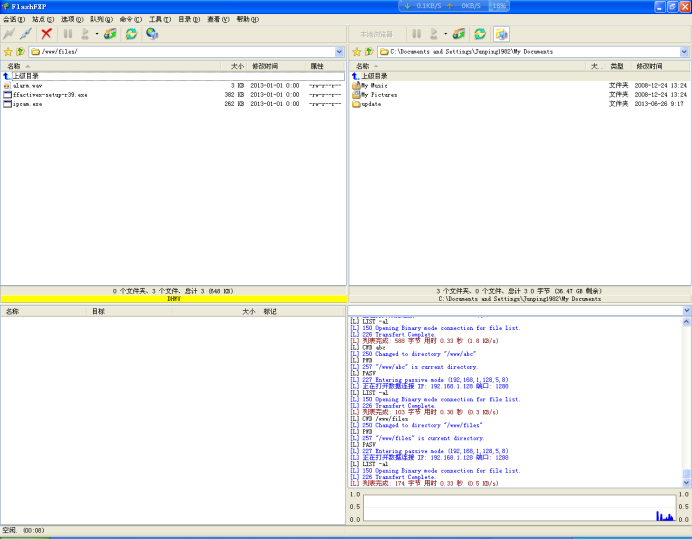Sort remote files by 修改时间 column
Screen dimensions: 692x539
265,66
